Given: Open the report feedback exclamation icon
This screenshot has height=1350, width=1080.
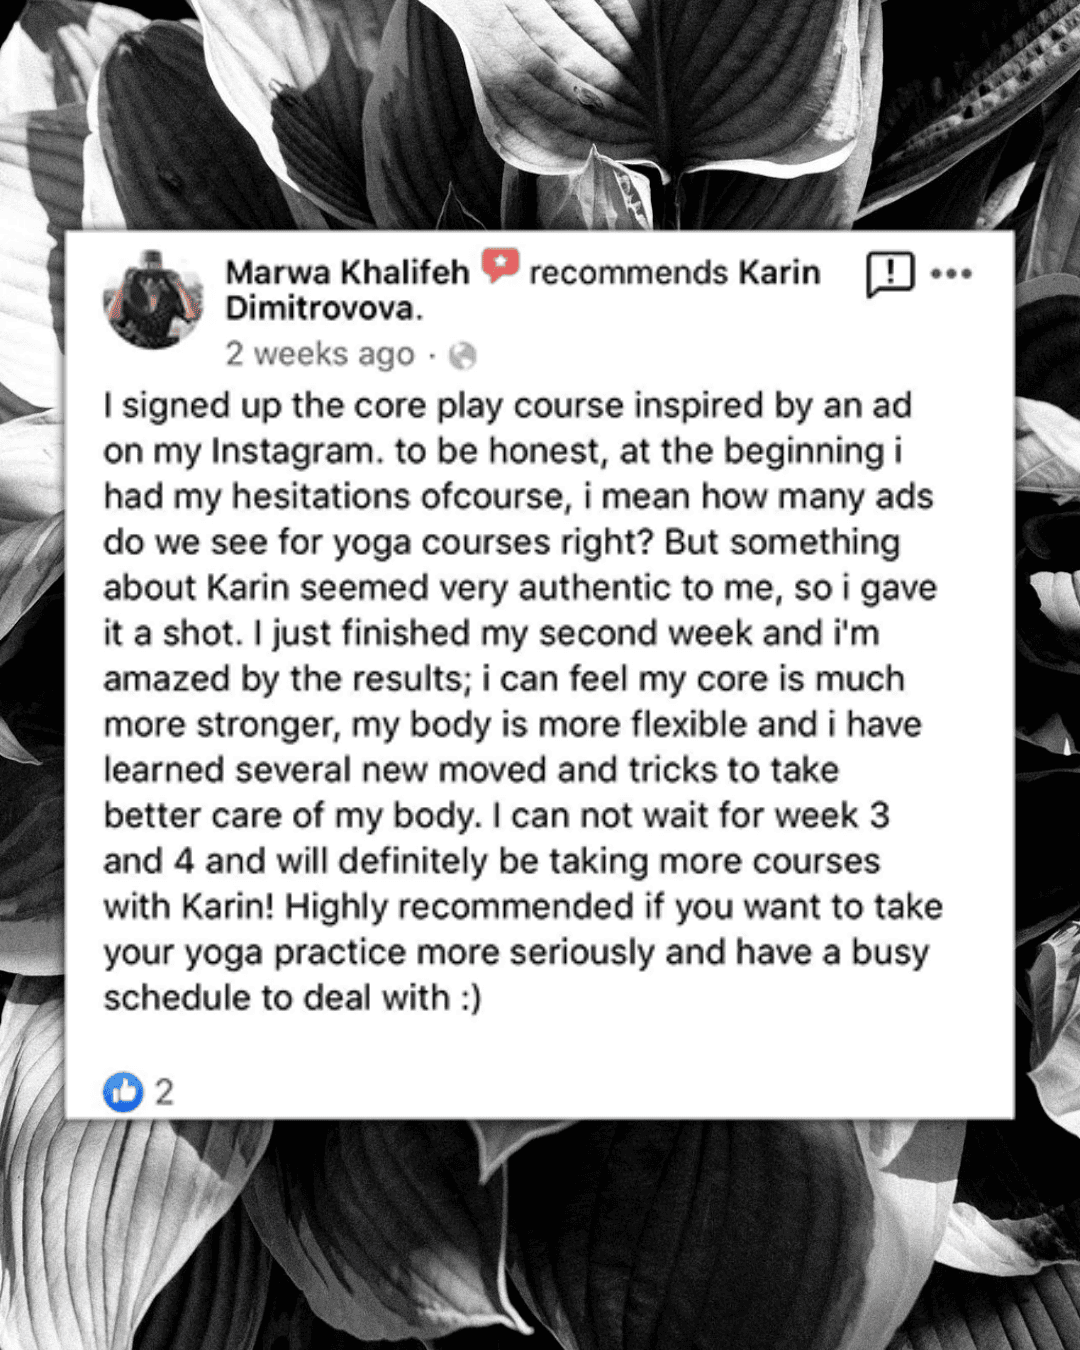Looking at the screenshot, I should (890, 274).
